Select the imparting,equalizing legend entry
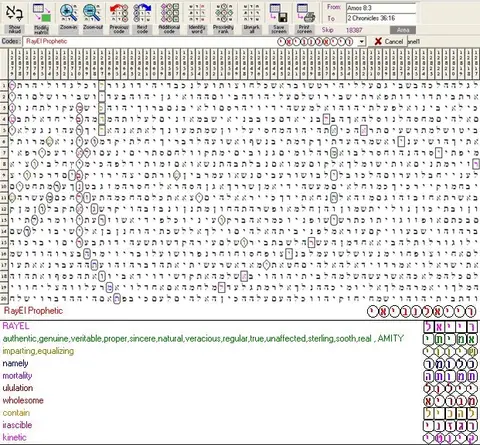Viewport: 480px width, 445px height. (38, 351)
